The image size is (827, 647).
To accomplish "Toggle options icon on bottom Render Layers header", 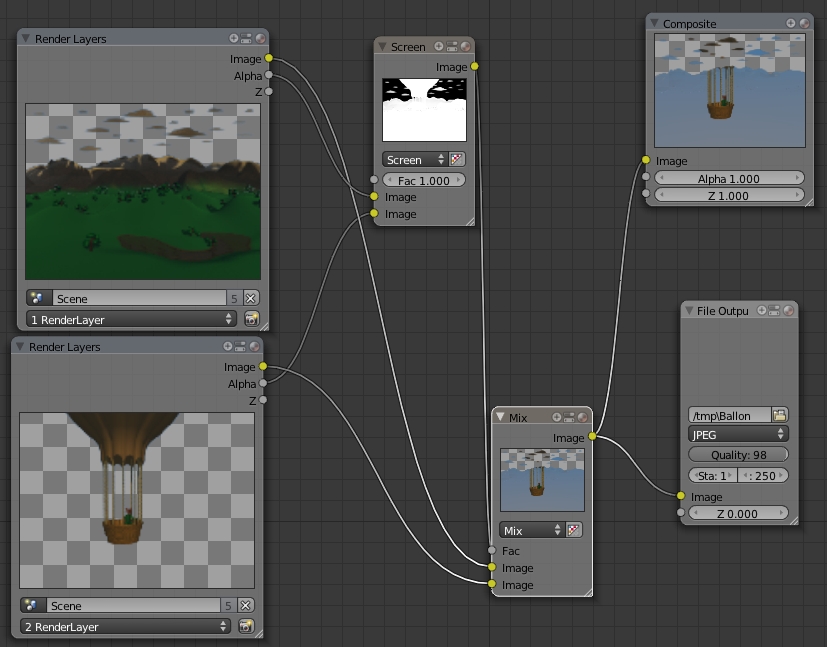I will coord(240,346).
